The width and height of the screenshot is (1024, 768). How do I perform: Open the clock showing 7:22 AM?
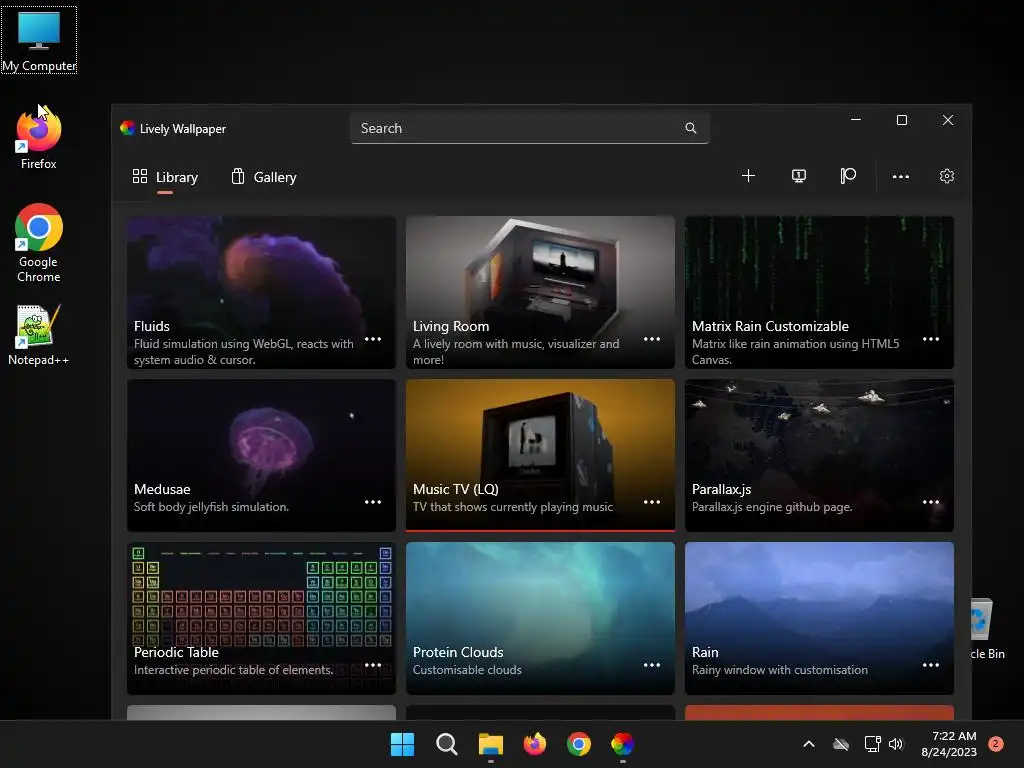click(949, 744)
